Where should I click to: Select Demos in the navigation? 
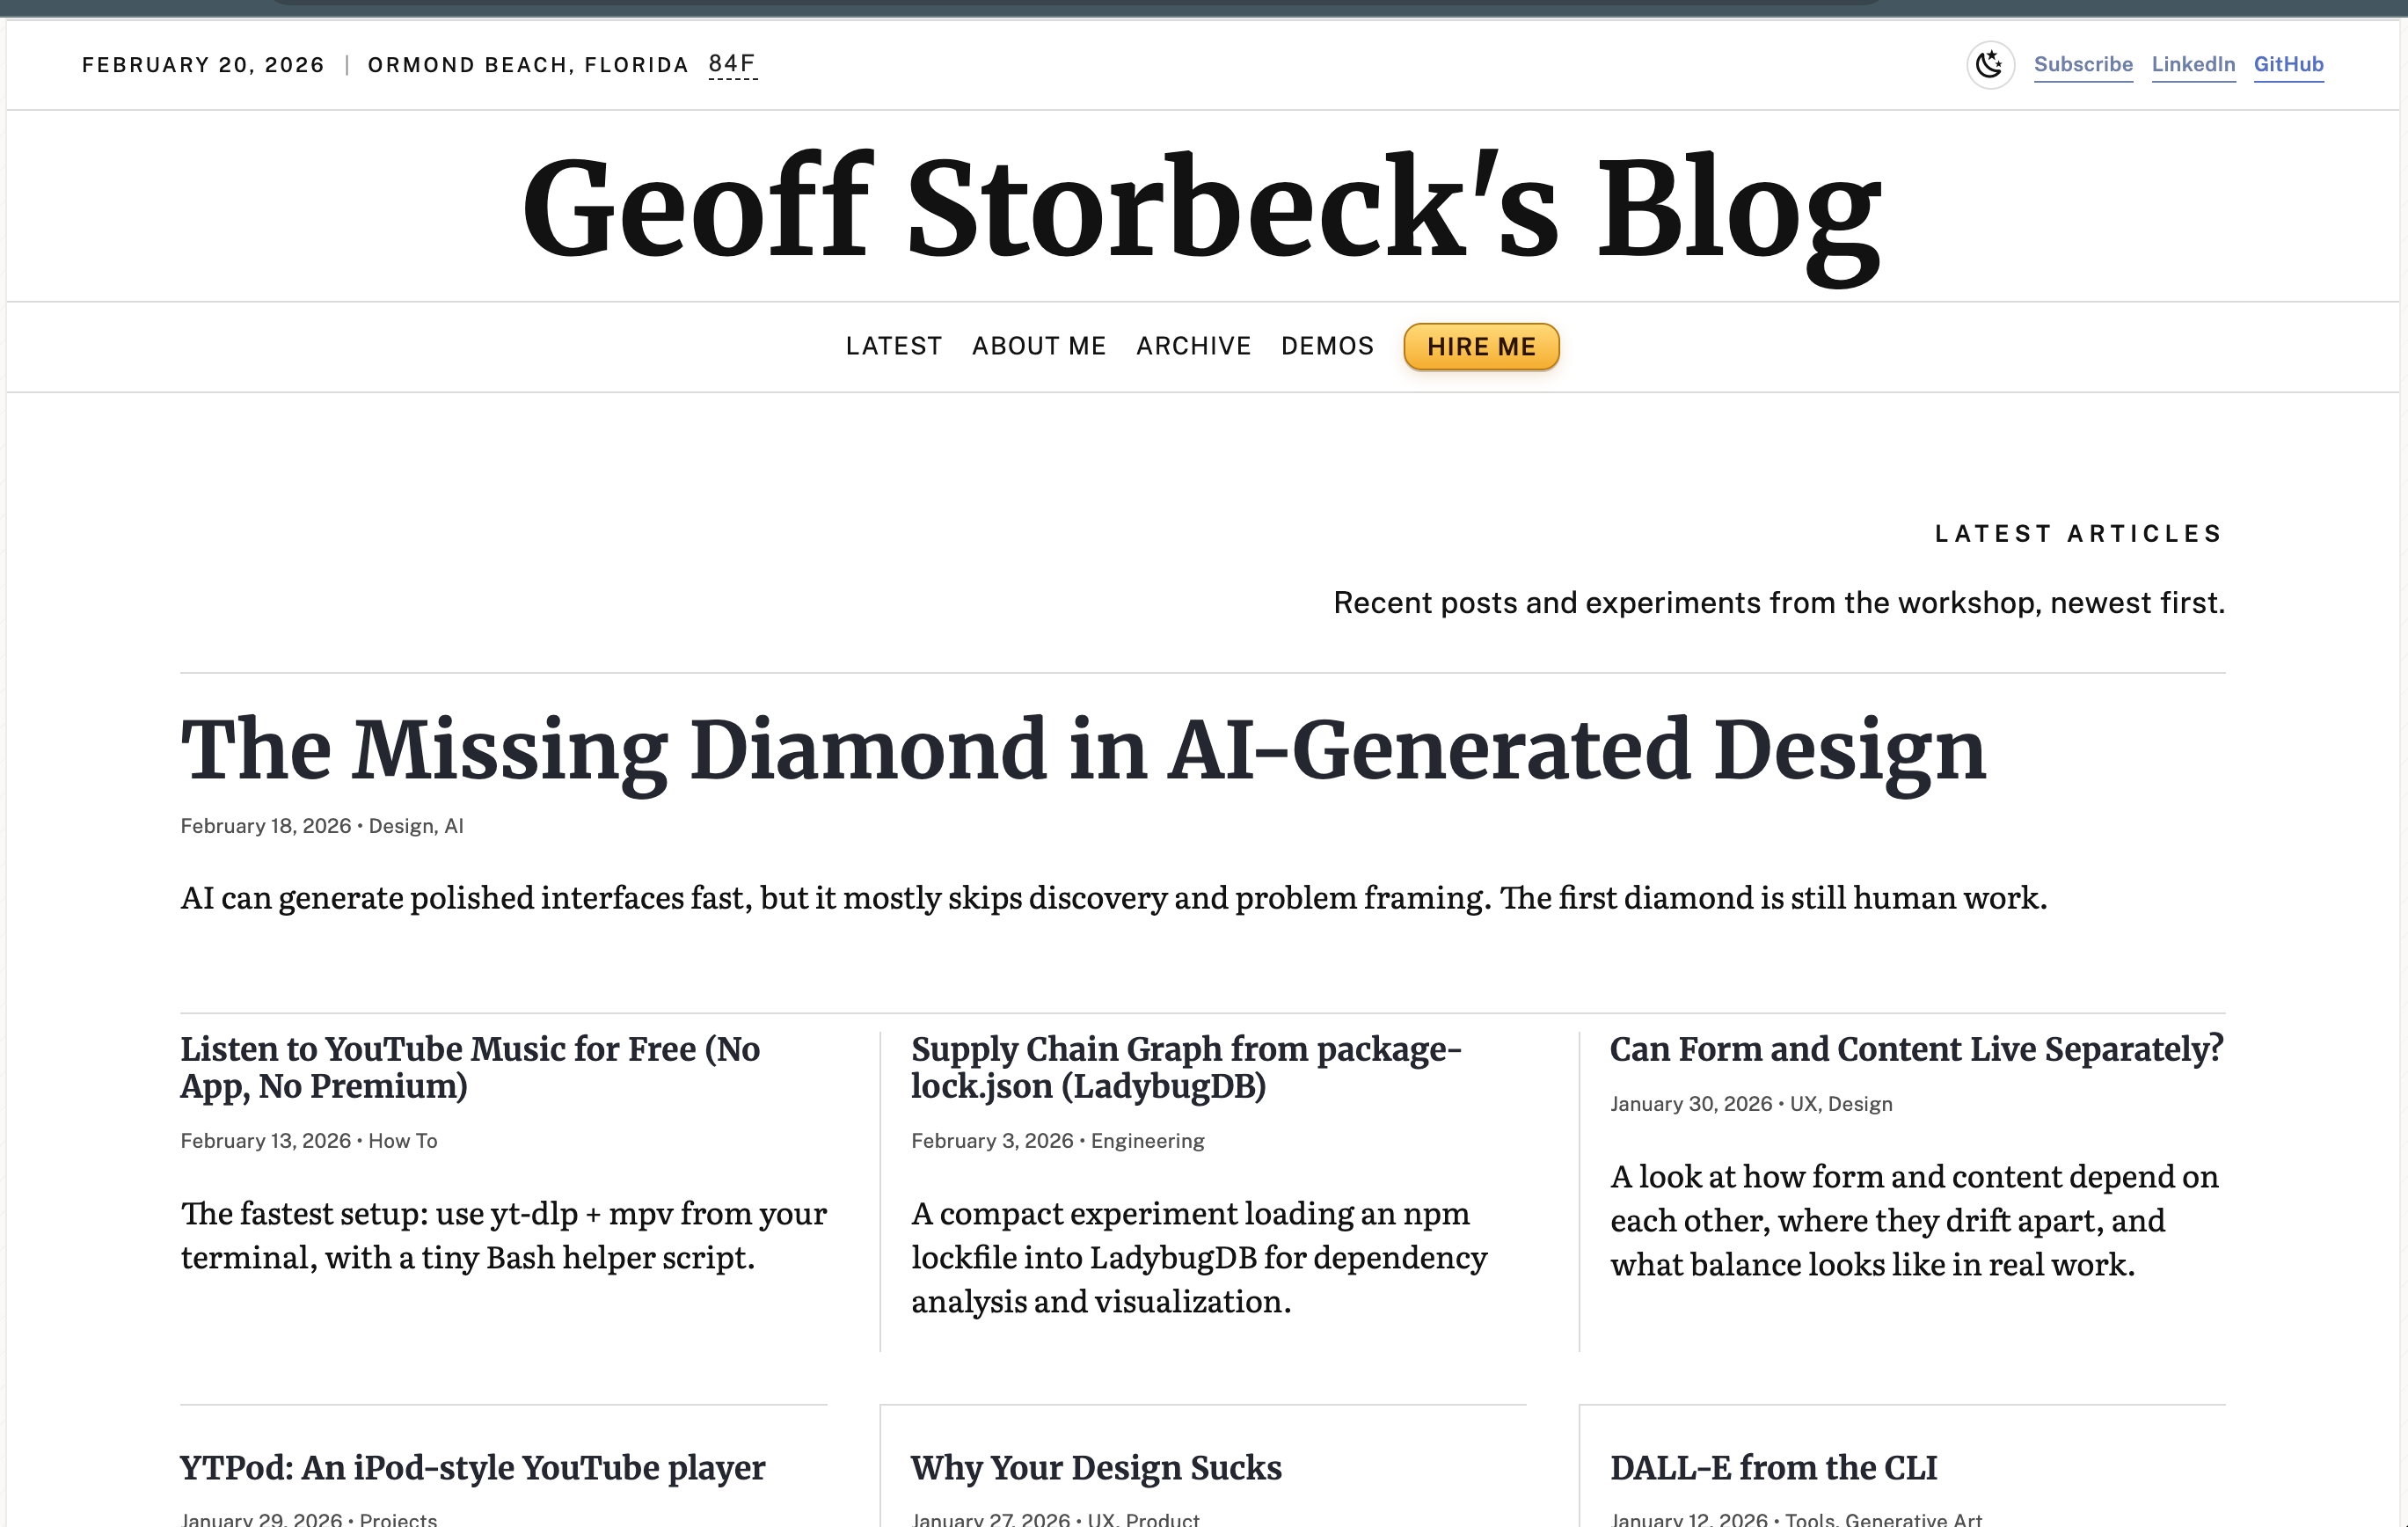[x=1327, y=346]
